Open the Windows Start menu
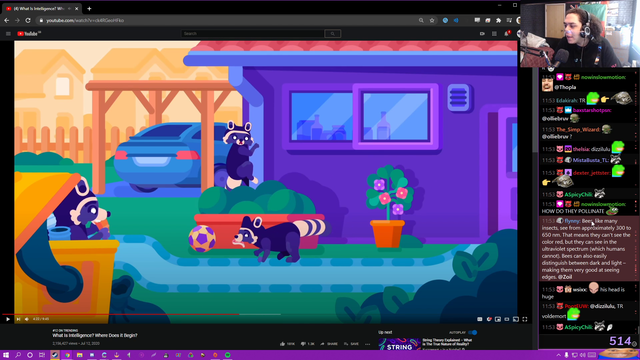The image size is (640, 360). point(6,355)
